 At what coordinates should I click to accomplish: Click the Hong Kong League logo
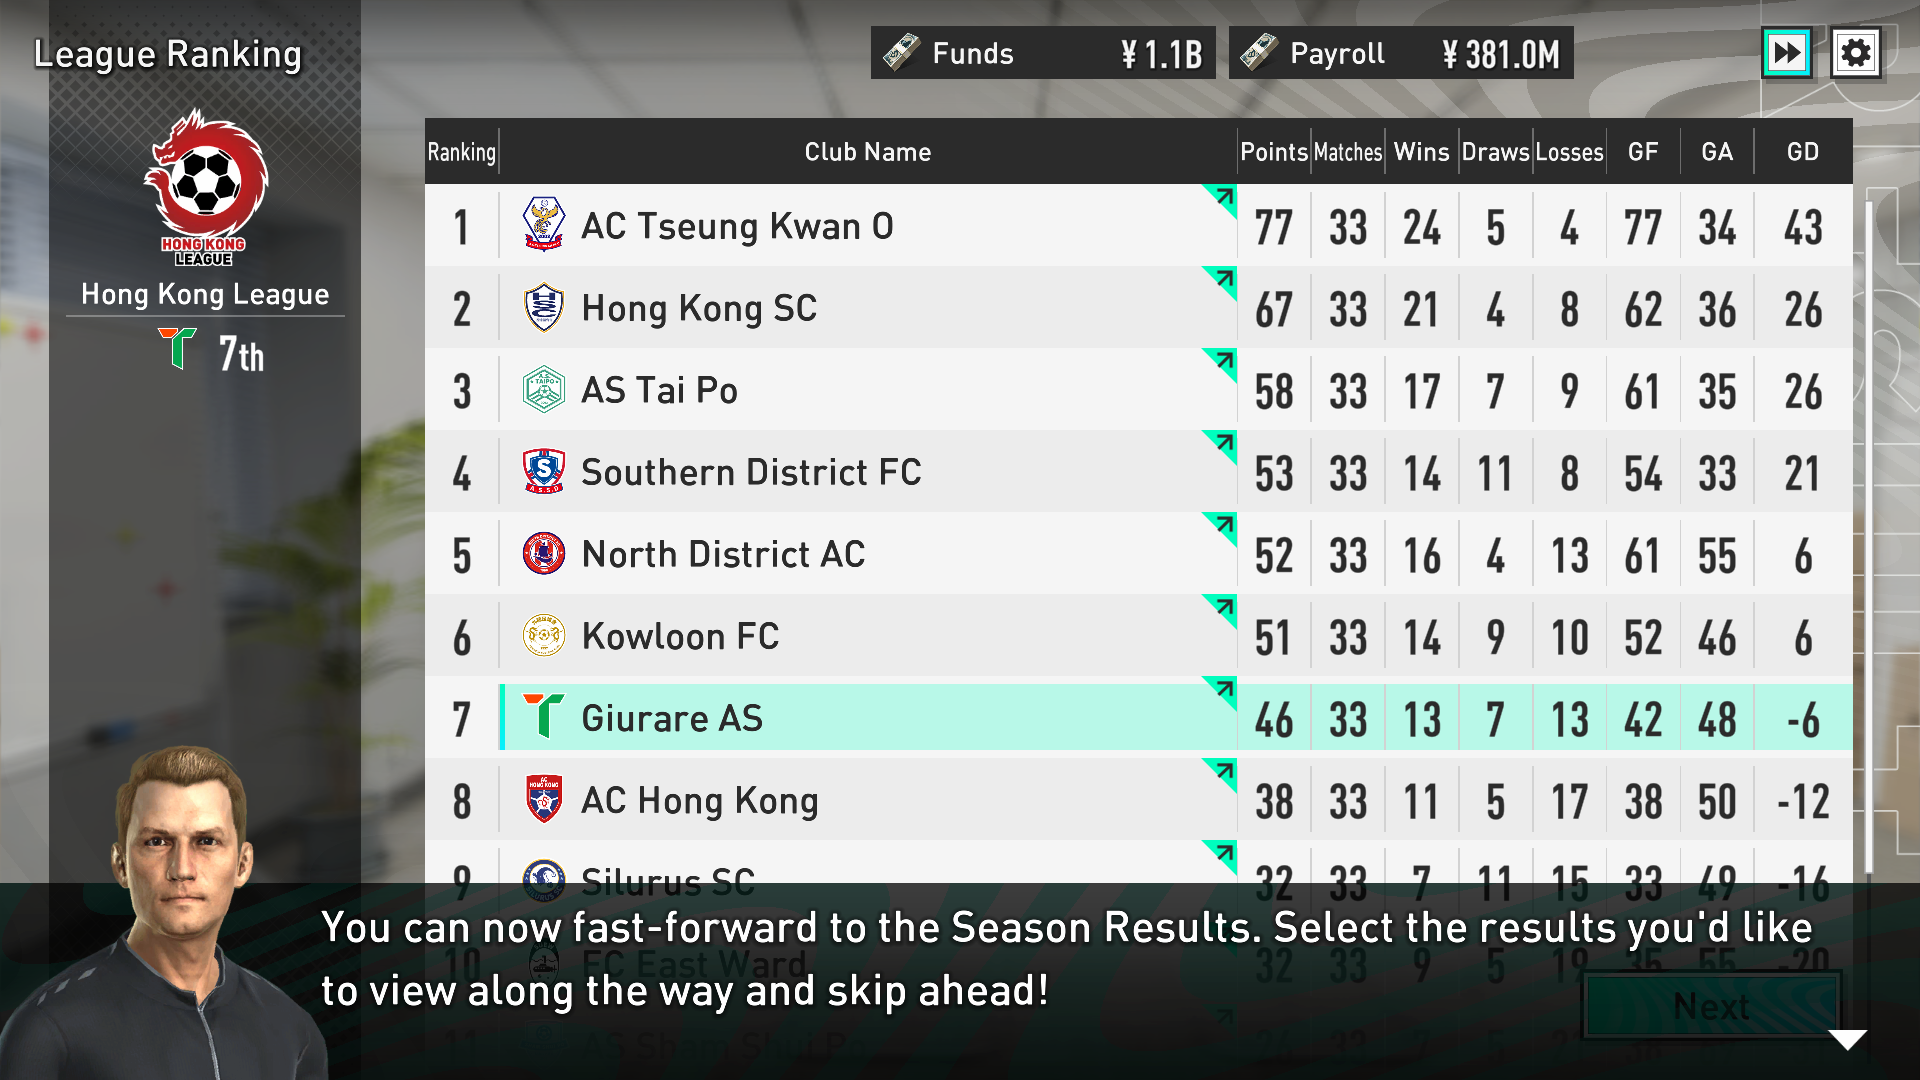tap(205, 187)
